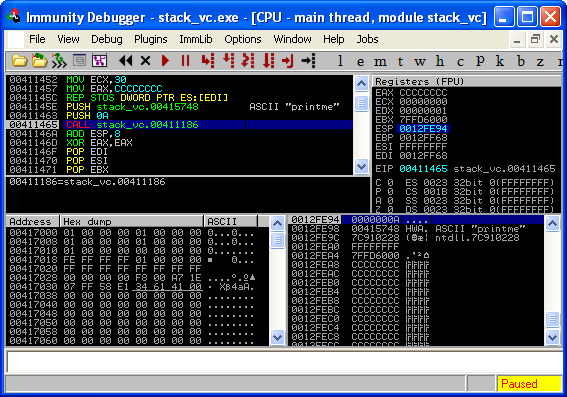567x397 pixels.
Task: Pause execution with the pause icon
Action: coord(186,61)
